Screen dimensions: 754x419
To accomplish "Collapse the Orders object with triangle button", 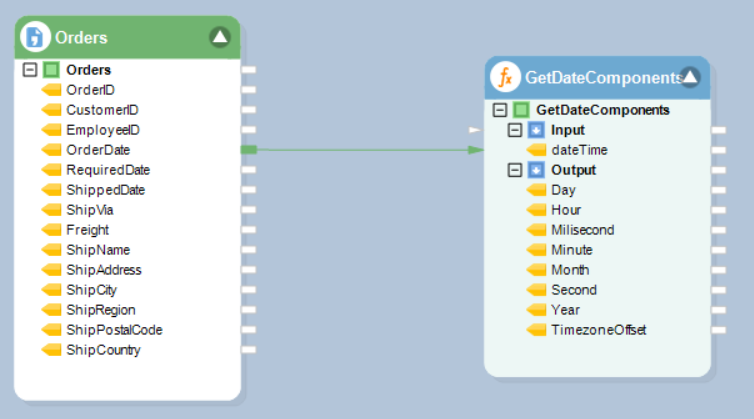I will click(220, 37).
